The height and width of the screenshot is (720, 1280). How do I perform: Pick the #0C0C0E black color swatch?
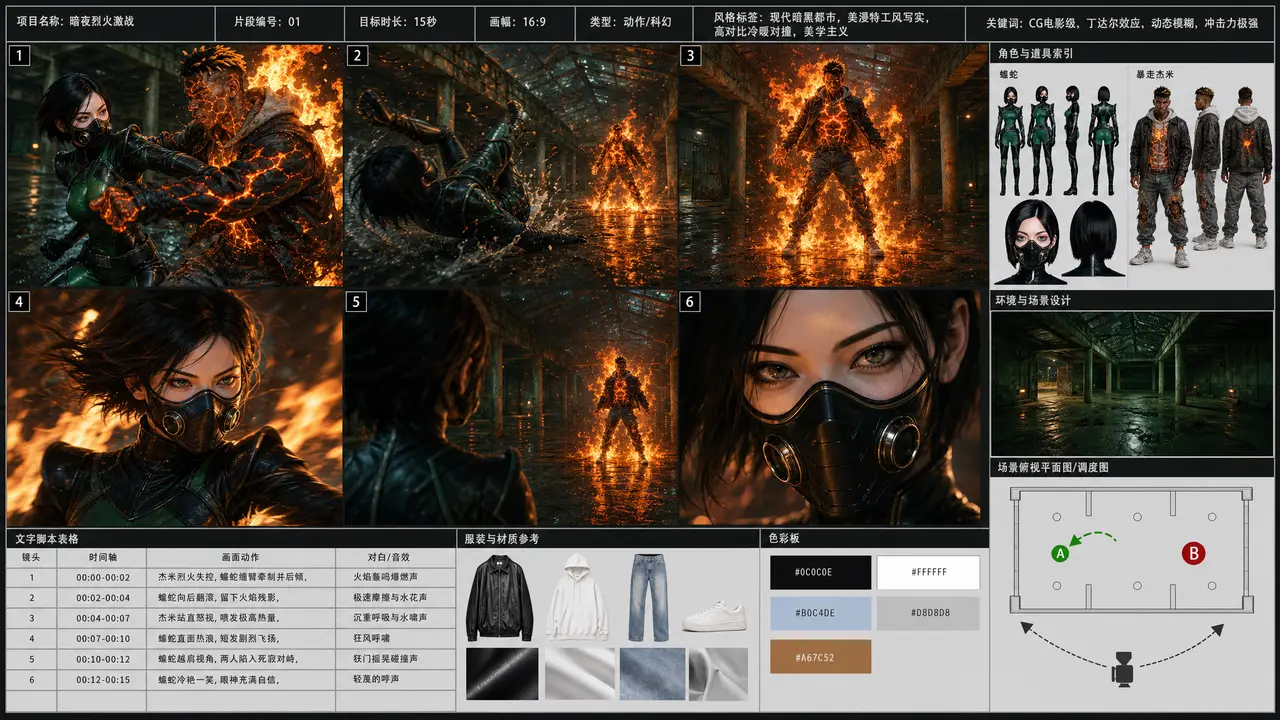[820, 573]
